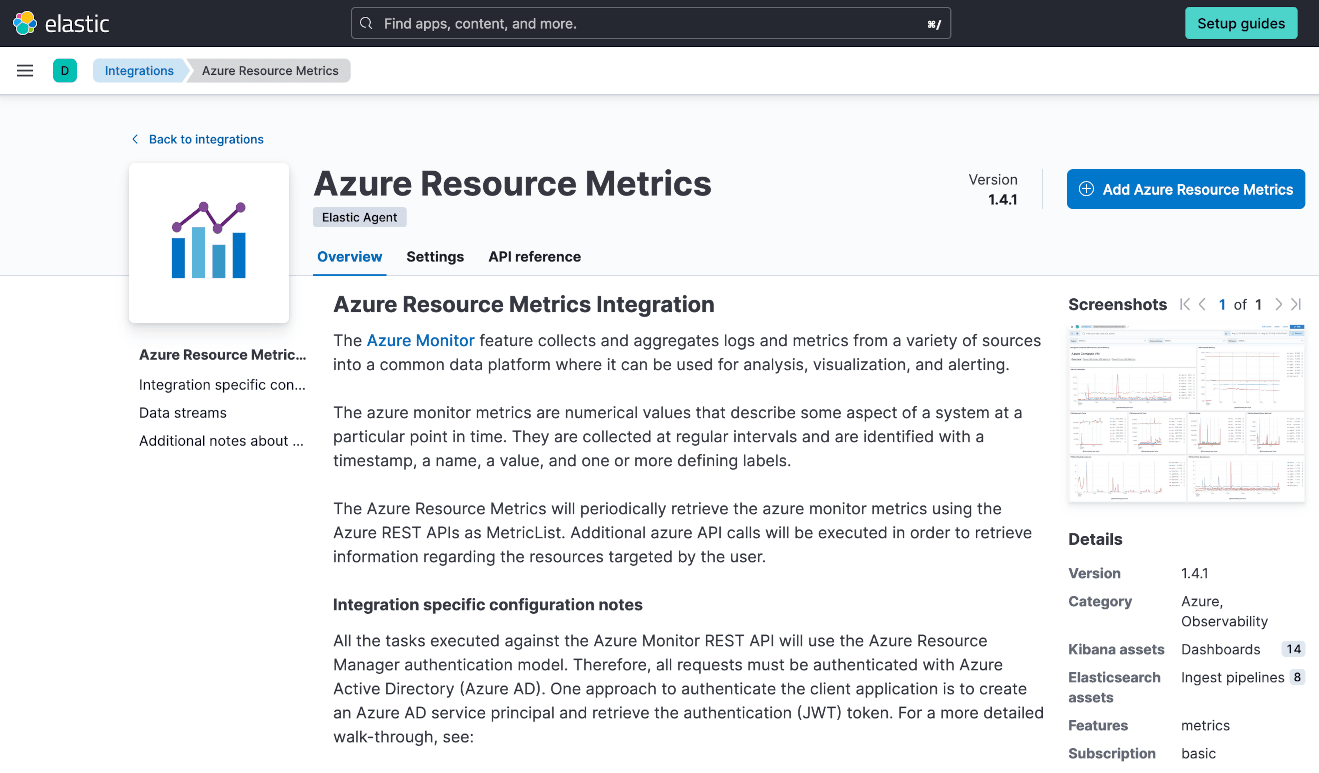This screenshot has width=1319, height=773.
Task: Click Back to integrations link
Action: click(206, 139)
